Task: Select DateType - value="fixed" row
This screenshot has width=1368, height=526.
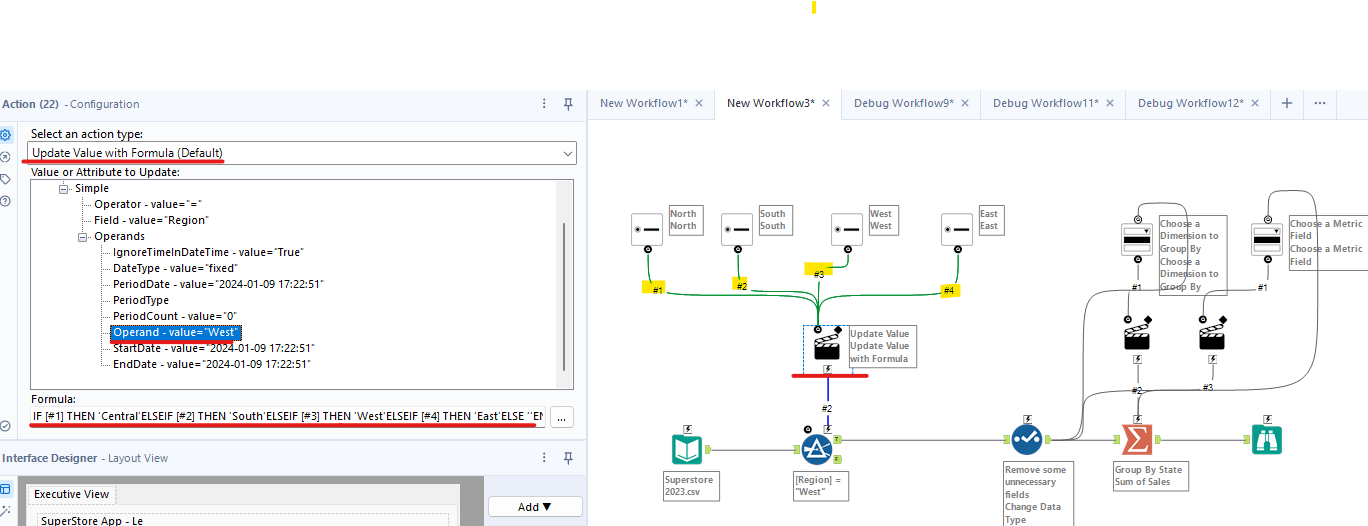Action: [x=174, y=268]
